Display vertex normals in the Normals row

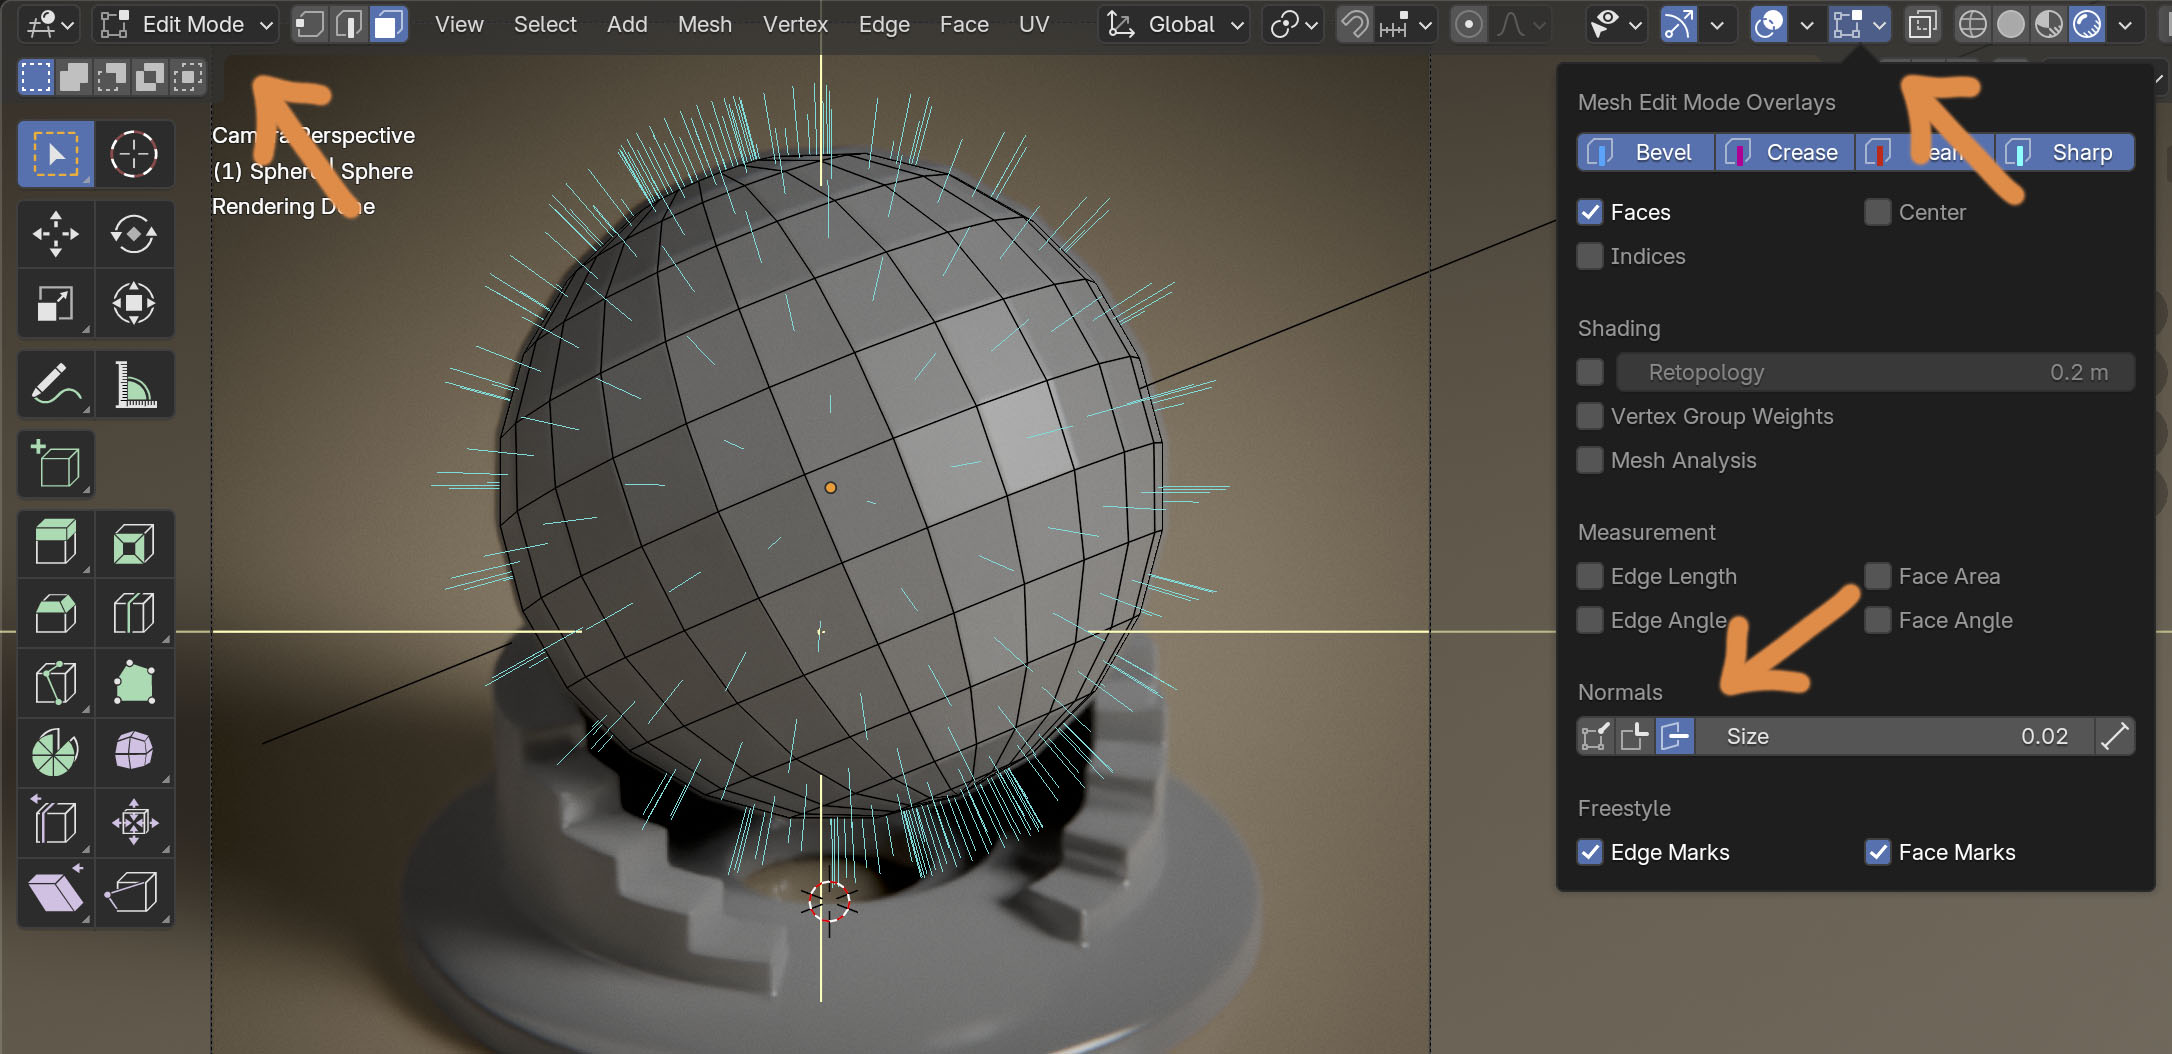(x=1595, y=737)
